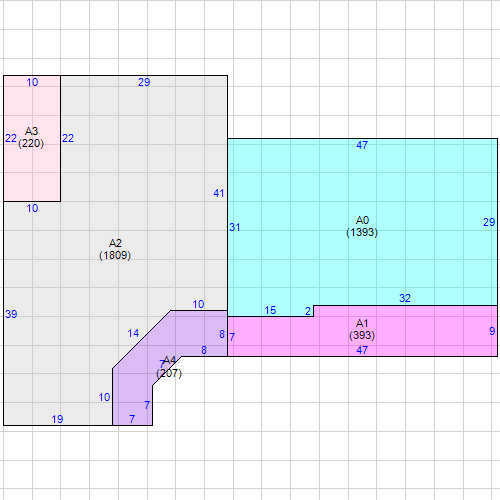This screenshot has height=500, width=500.
Task: Click the dimension 9 on A1's right edge
Action: [492, 331]
